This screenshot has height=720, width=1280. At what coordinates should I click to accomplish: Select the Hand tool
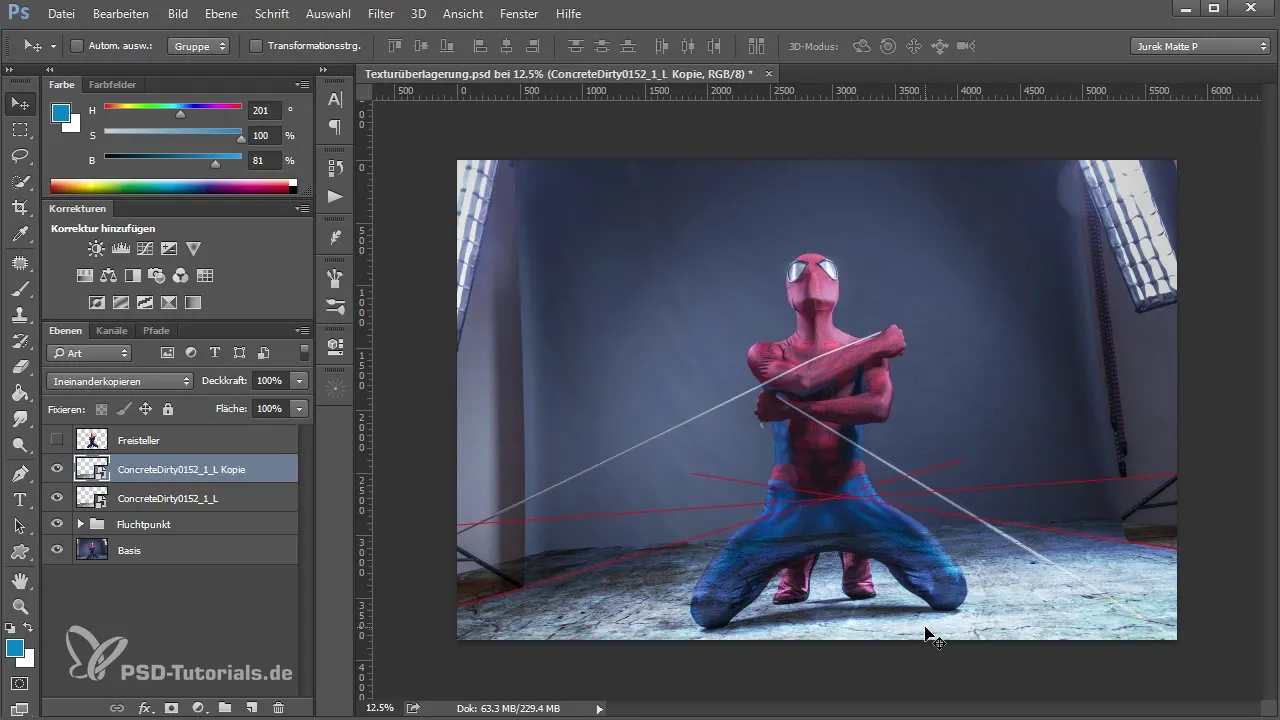(x=20, y=580)
